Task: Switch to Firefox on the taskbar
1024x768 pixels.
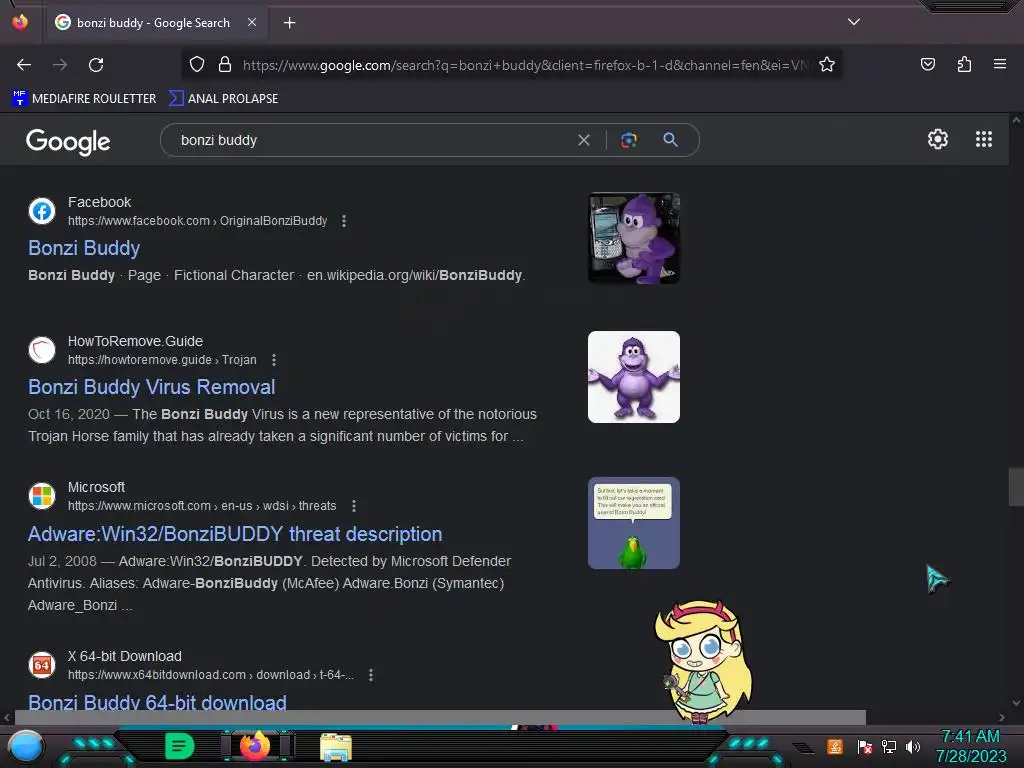Action: coord(255,746)
